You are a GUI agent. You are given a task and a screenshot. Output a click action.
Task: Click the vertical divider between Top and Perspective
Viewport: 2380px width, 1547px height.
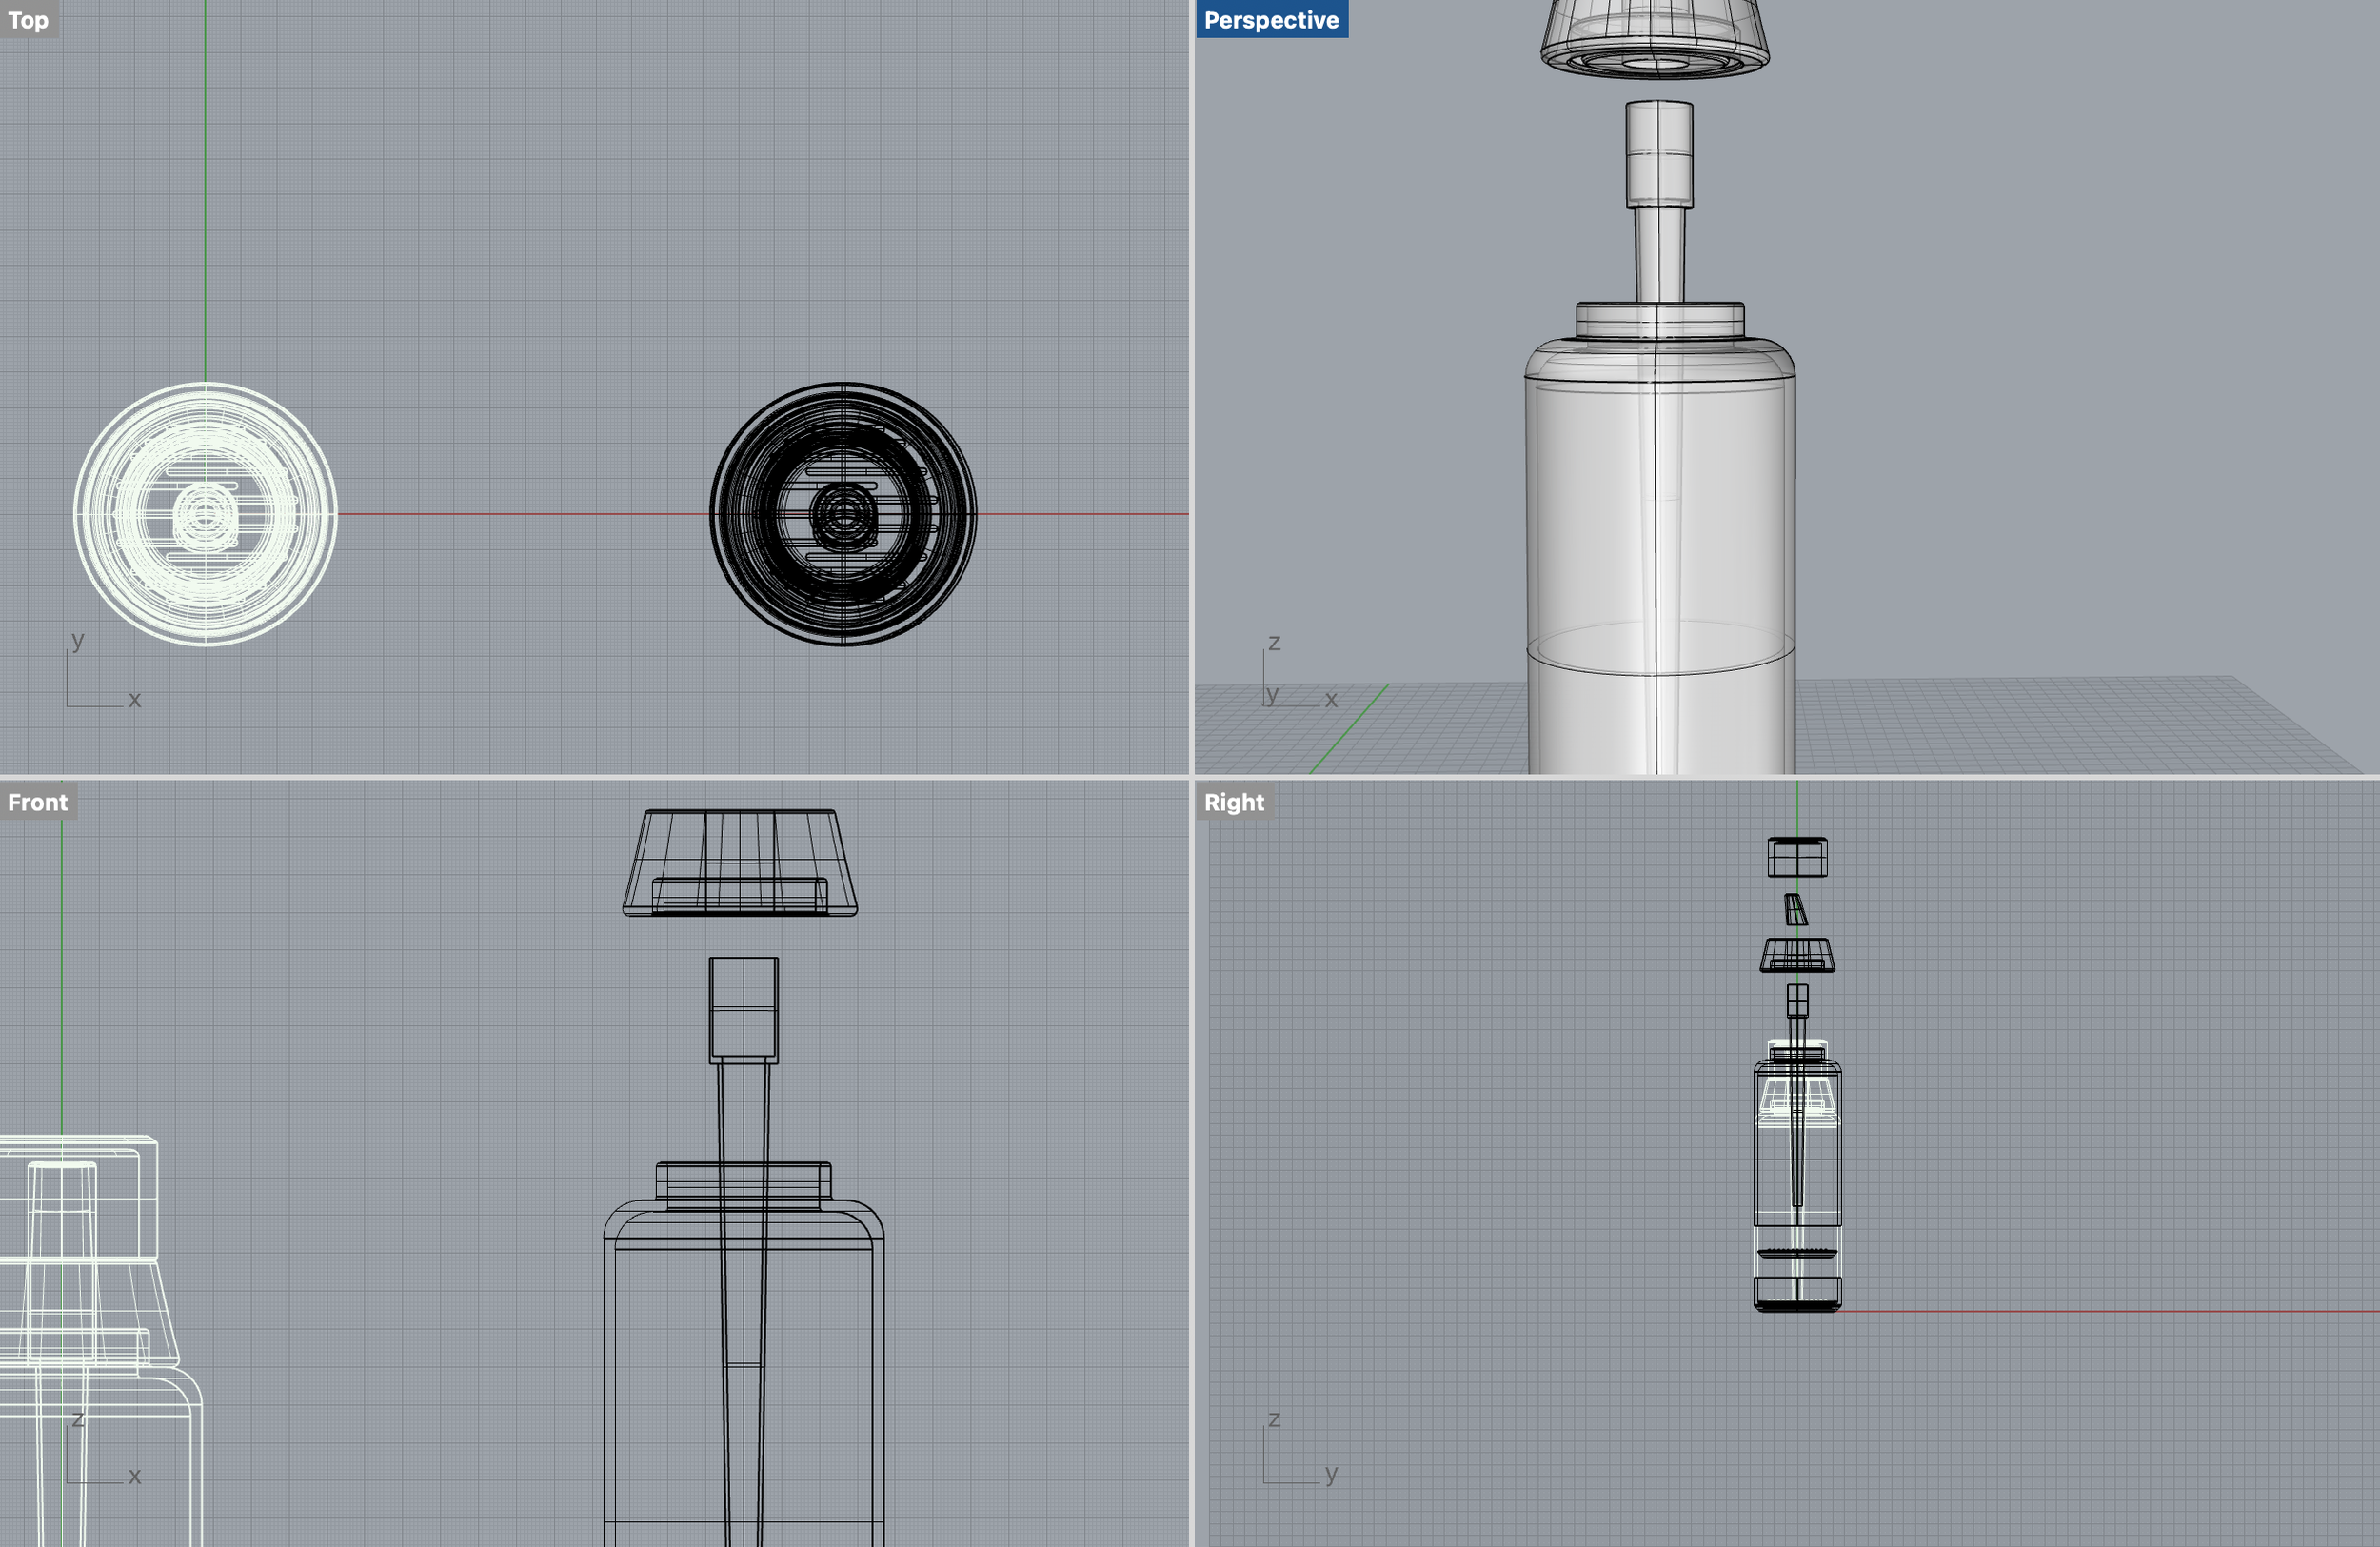click(x=1192, y=387)
